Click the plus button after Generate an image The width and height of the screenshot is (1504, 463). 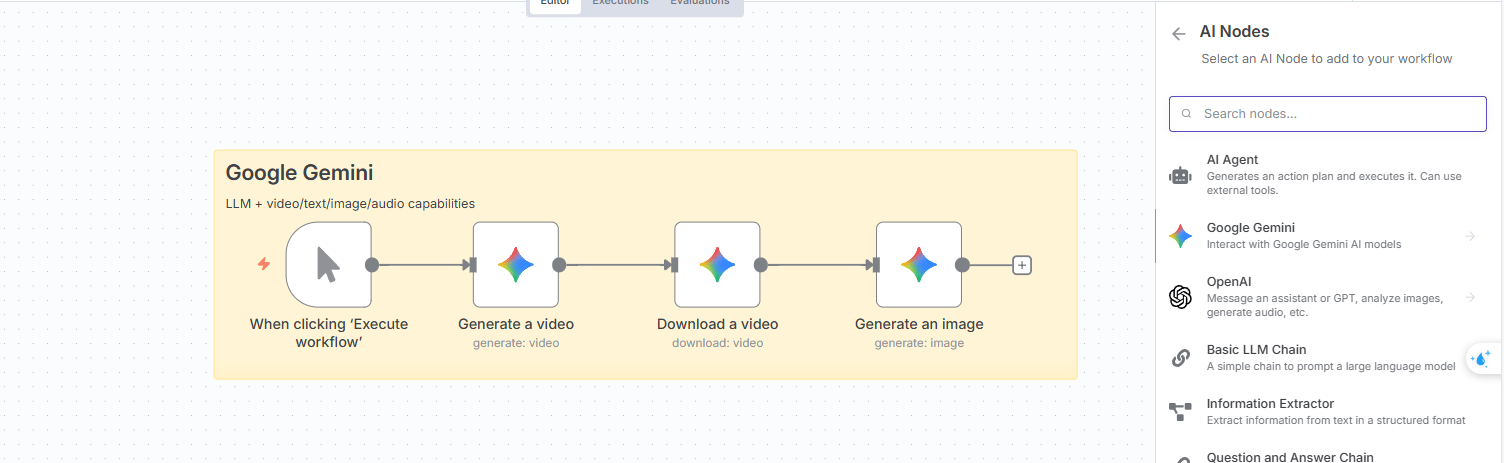1022,265
